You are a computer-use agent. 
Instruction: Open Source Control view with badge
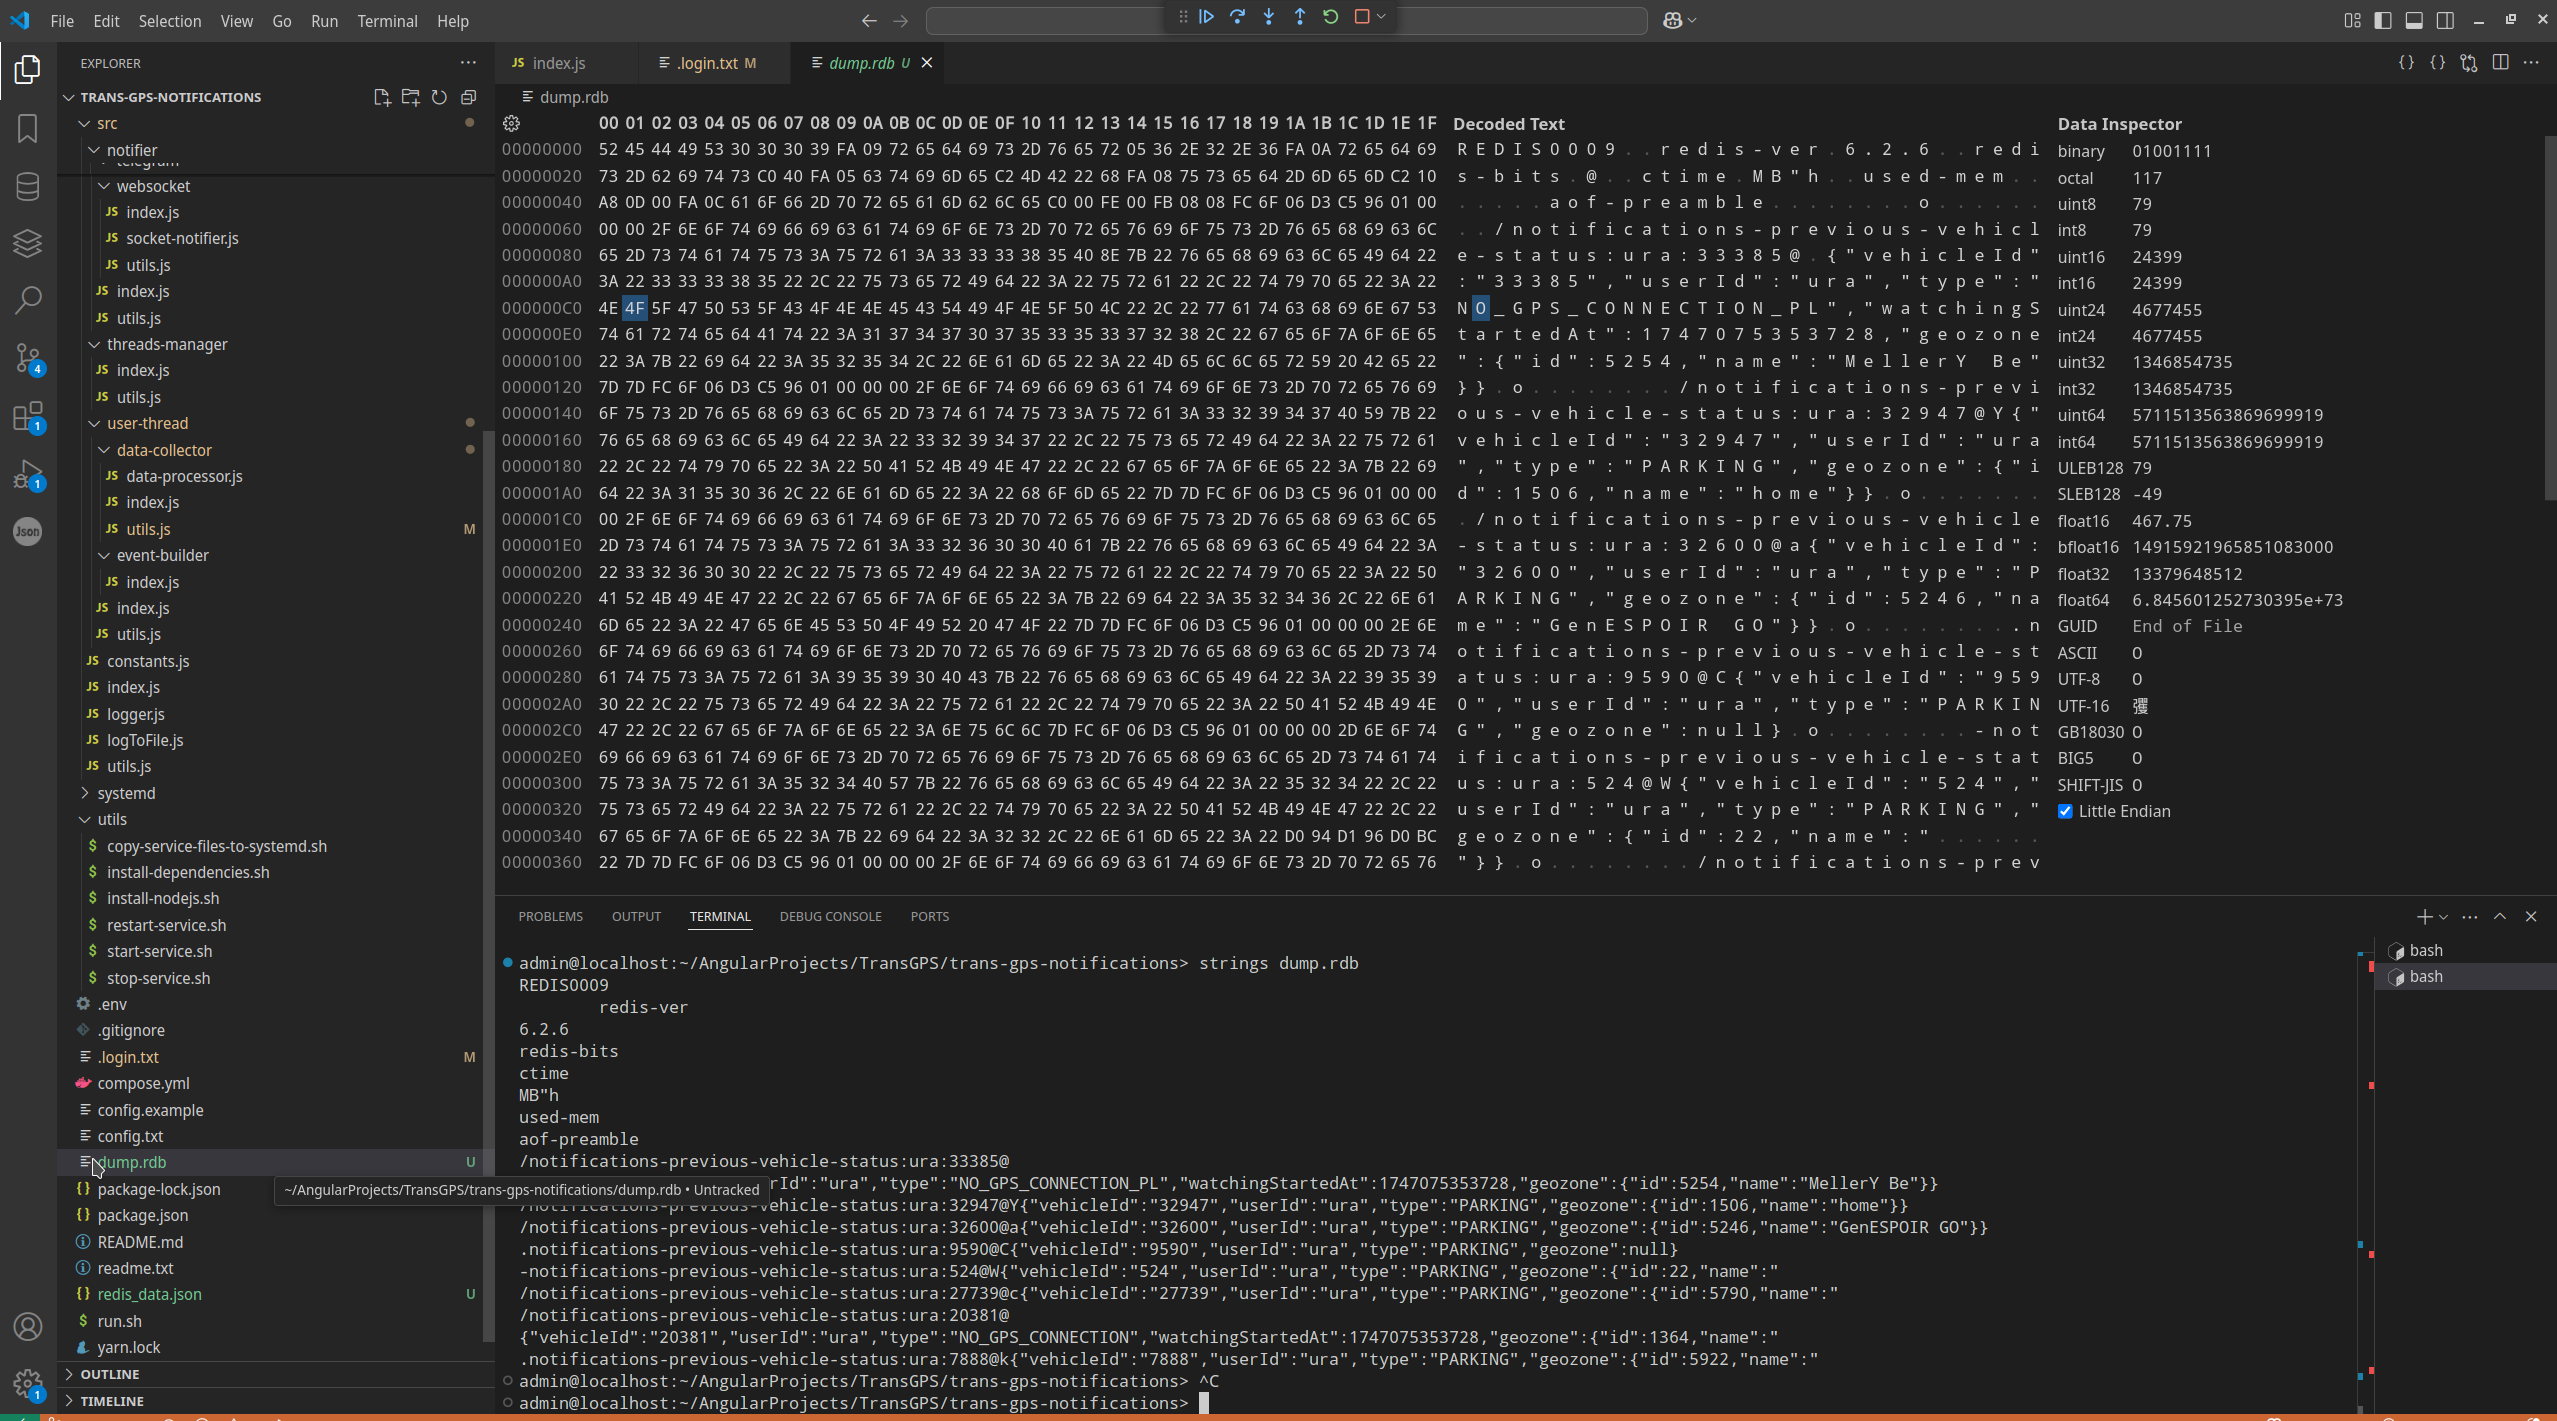point(28,358)
